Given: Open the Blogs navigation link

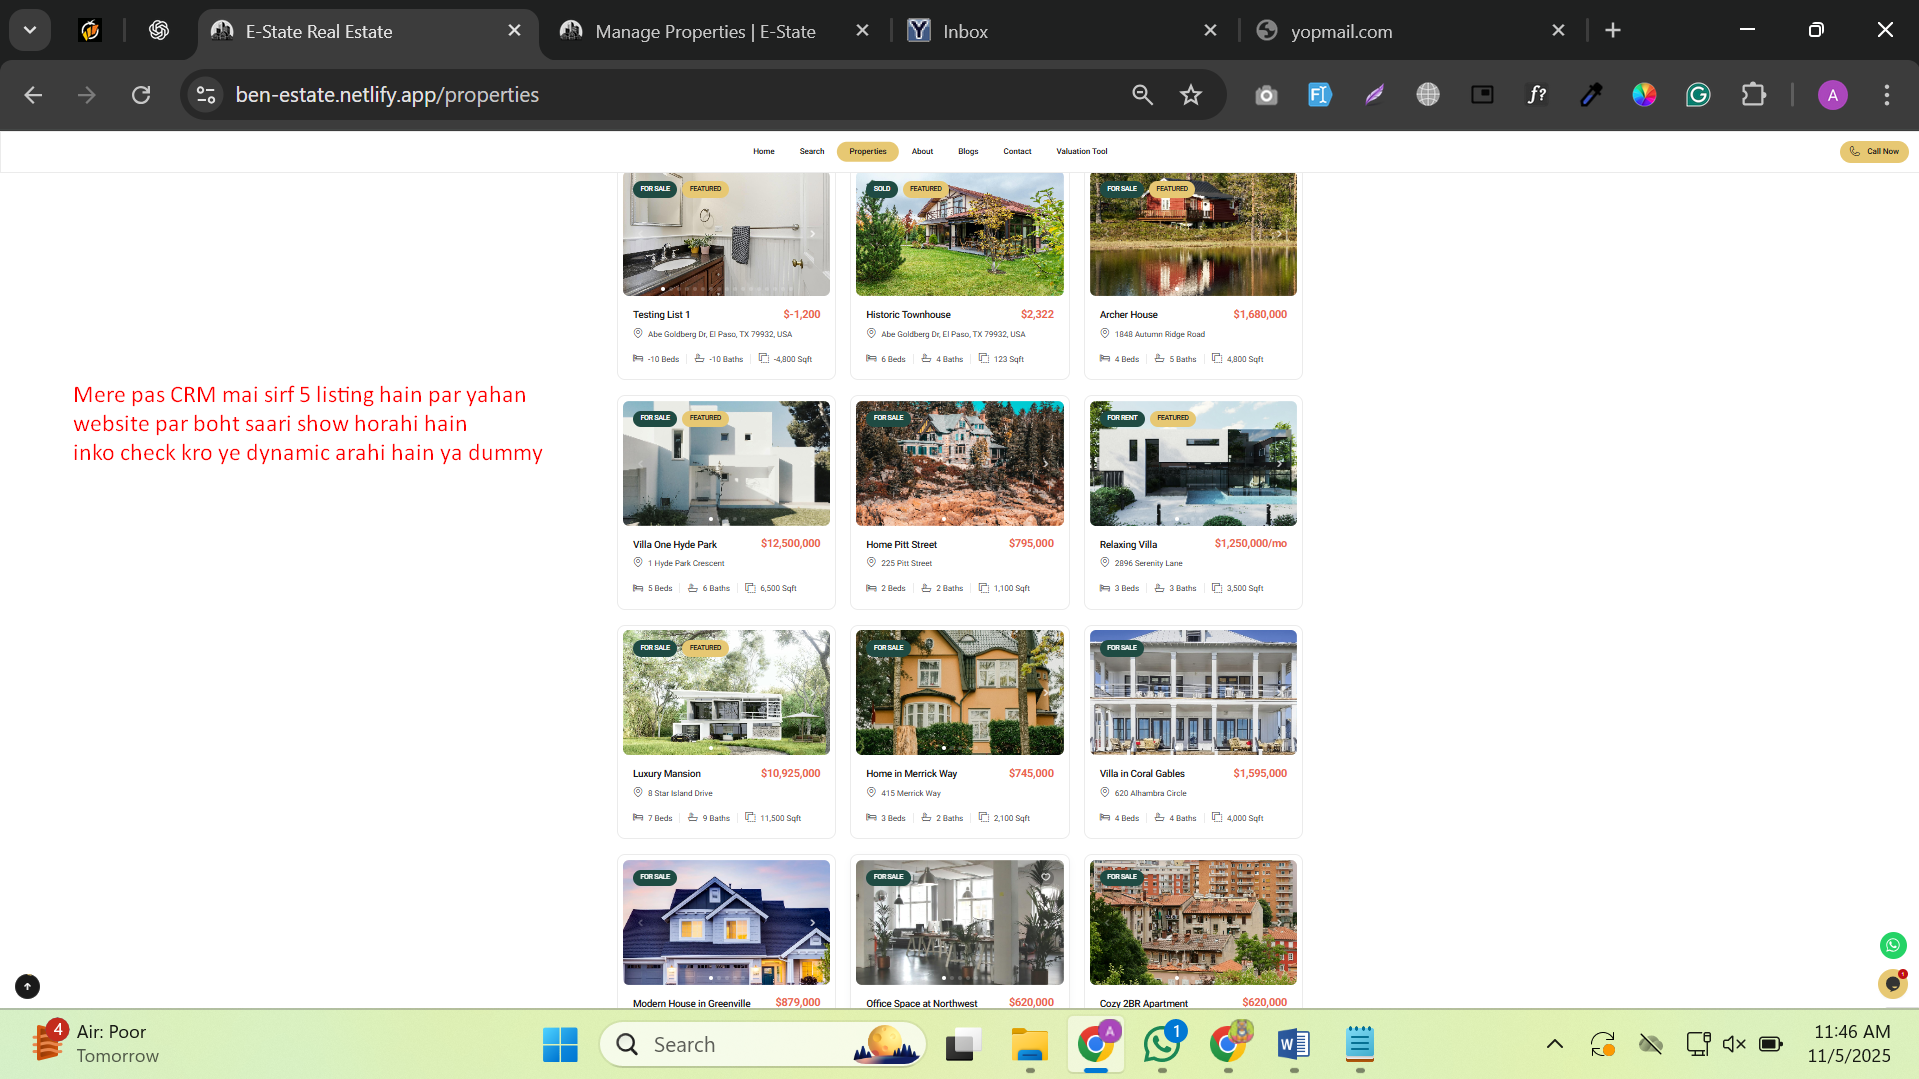Looking at the screenshot, I should [x=967, y=152].
